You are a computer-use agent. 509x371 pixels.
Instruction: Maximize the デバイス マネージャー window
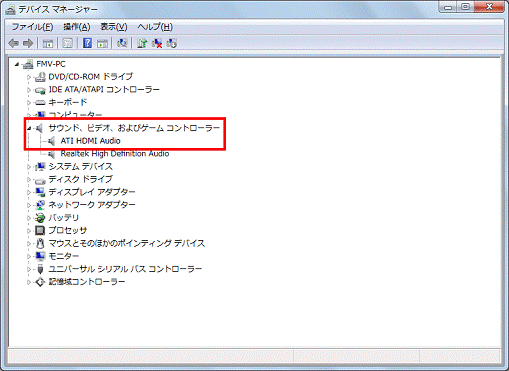click(466, 7)
